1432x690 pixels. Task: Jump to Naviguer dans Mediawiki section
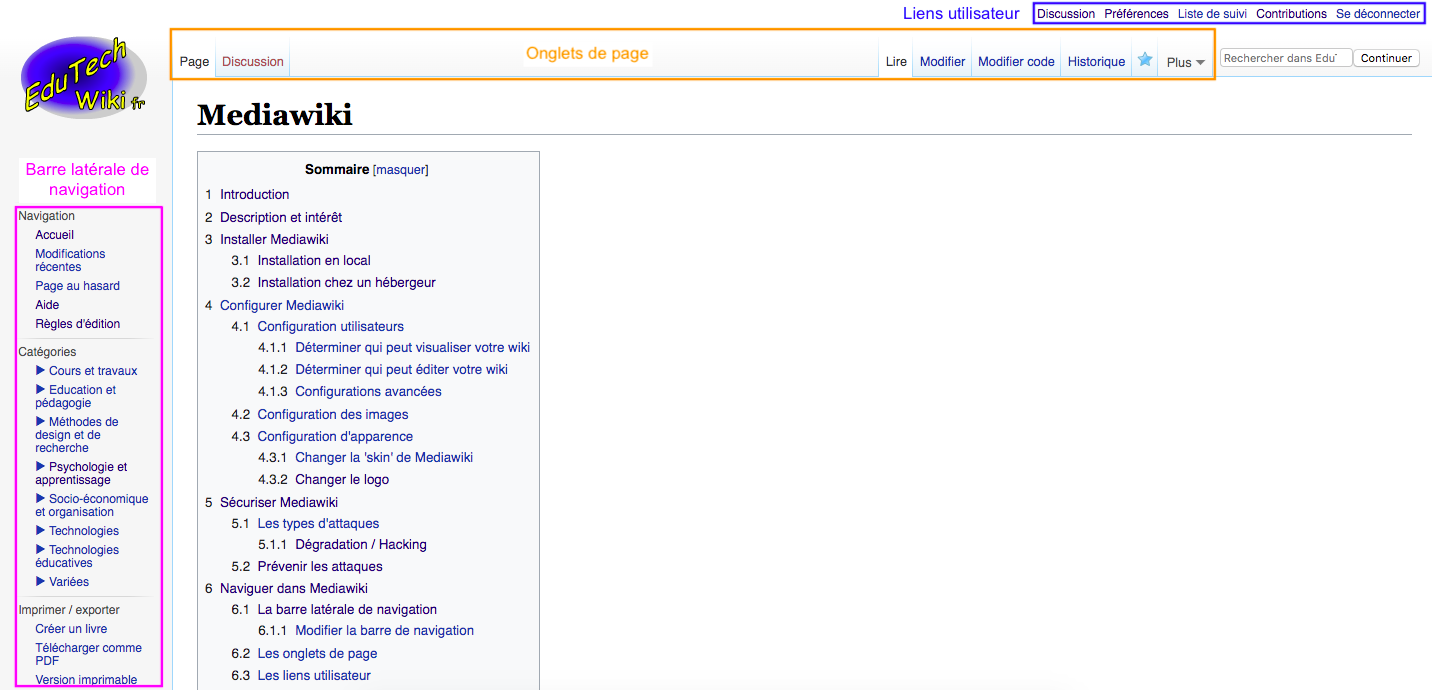[294, 588]
